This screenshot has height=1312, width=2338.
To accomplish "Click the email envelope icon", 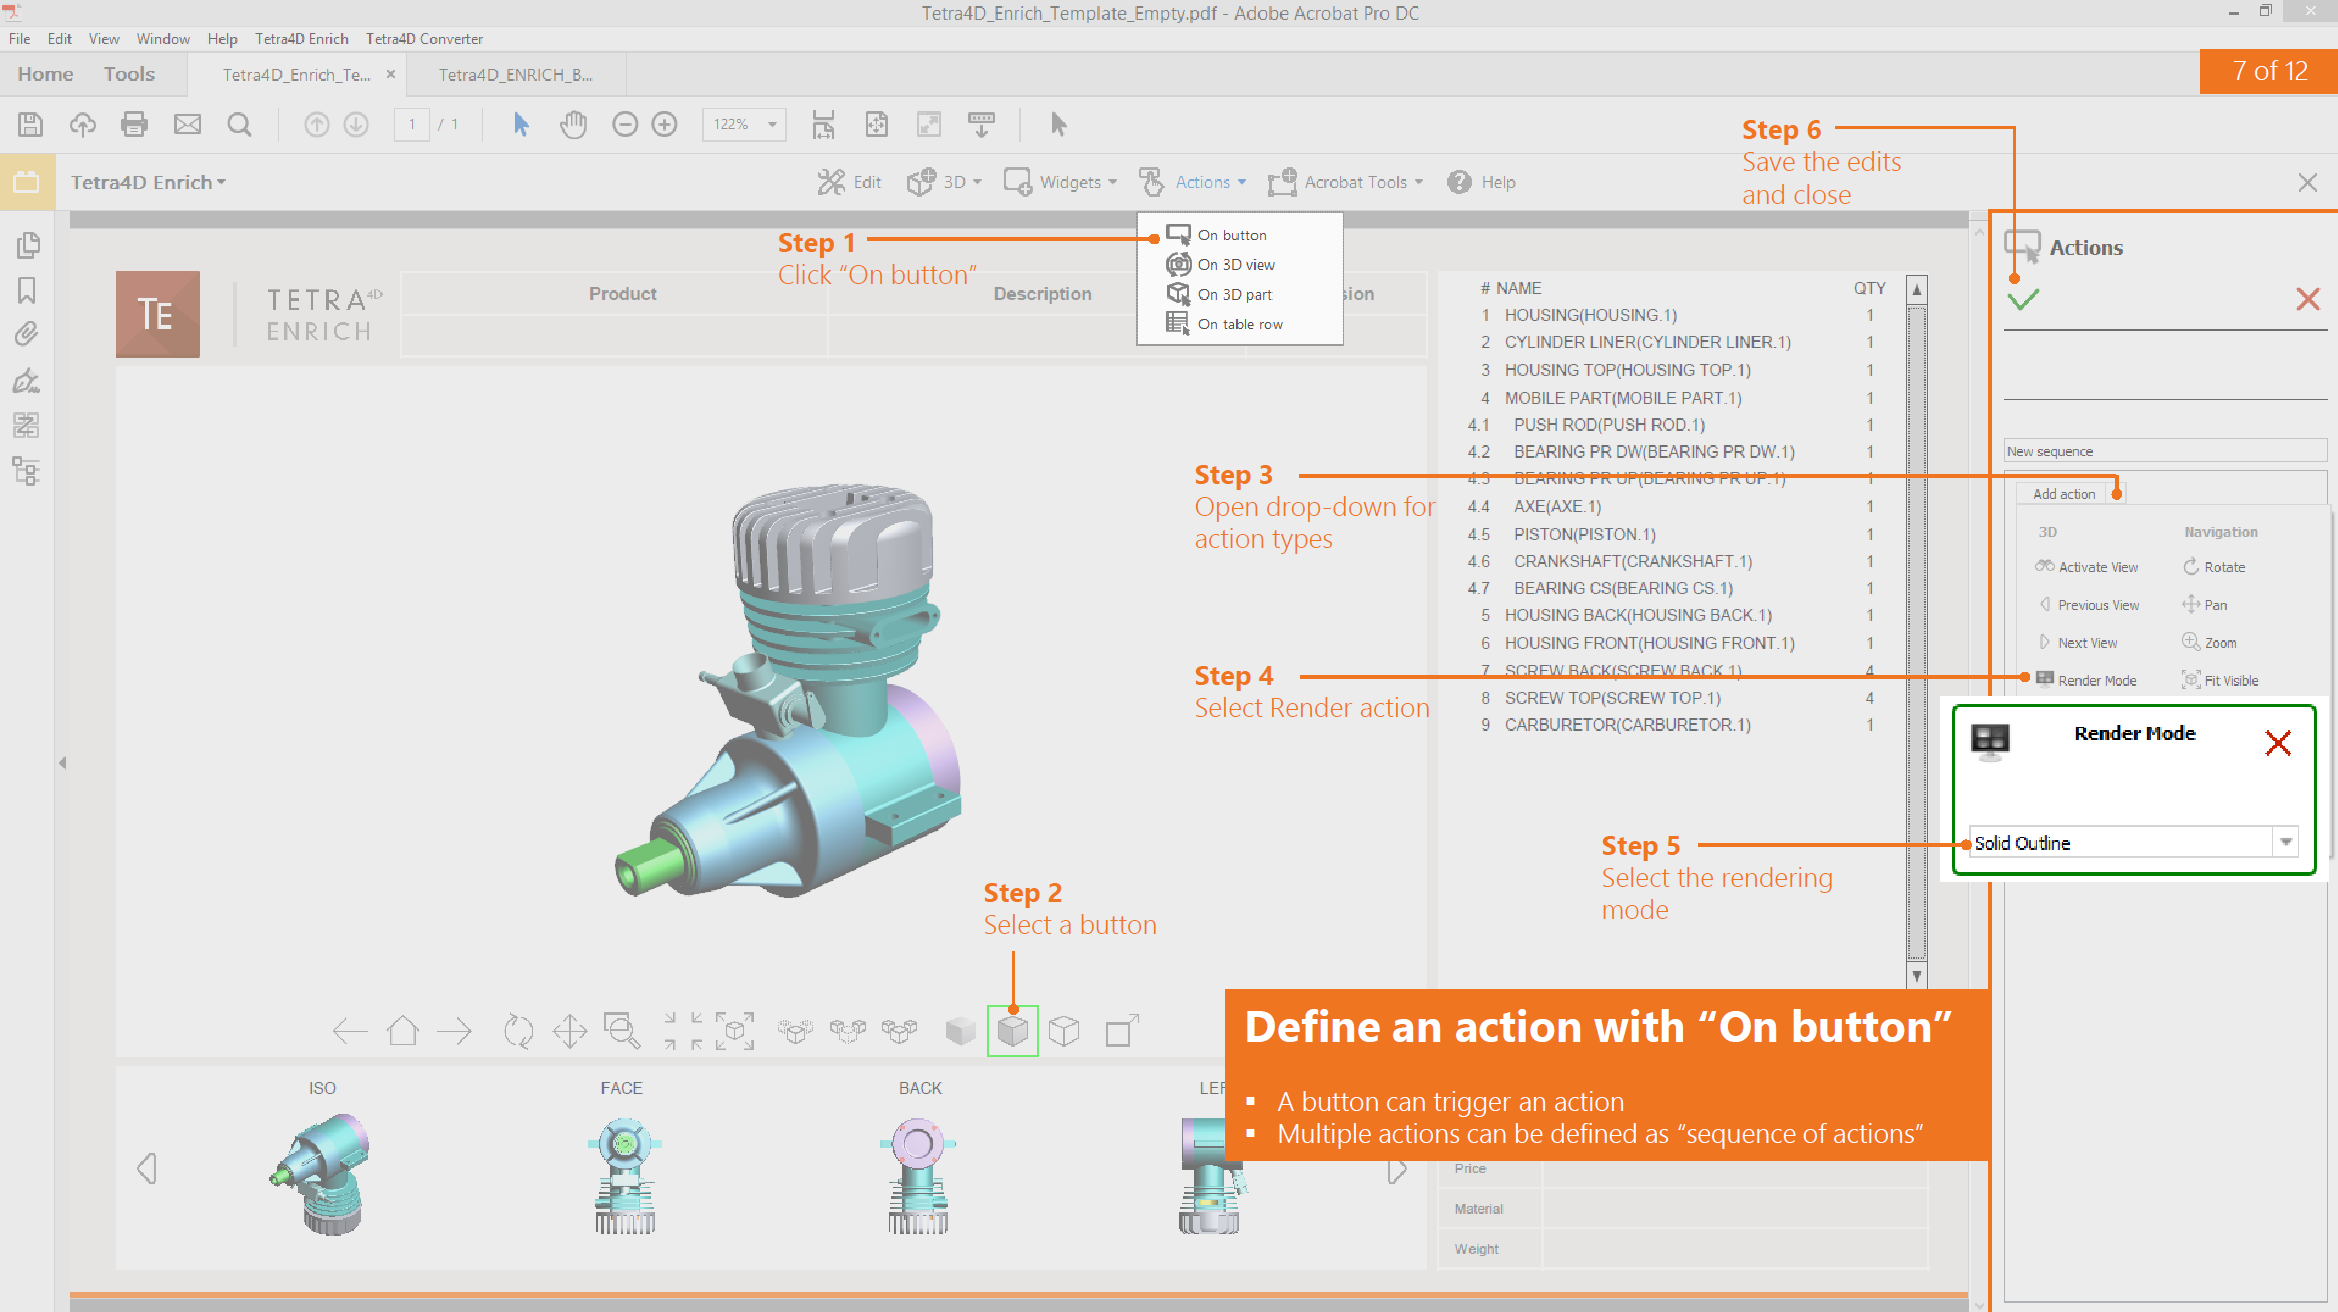I will pyautogui.click(x=187, y=124).
